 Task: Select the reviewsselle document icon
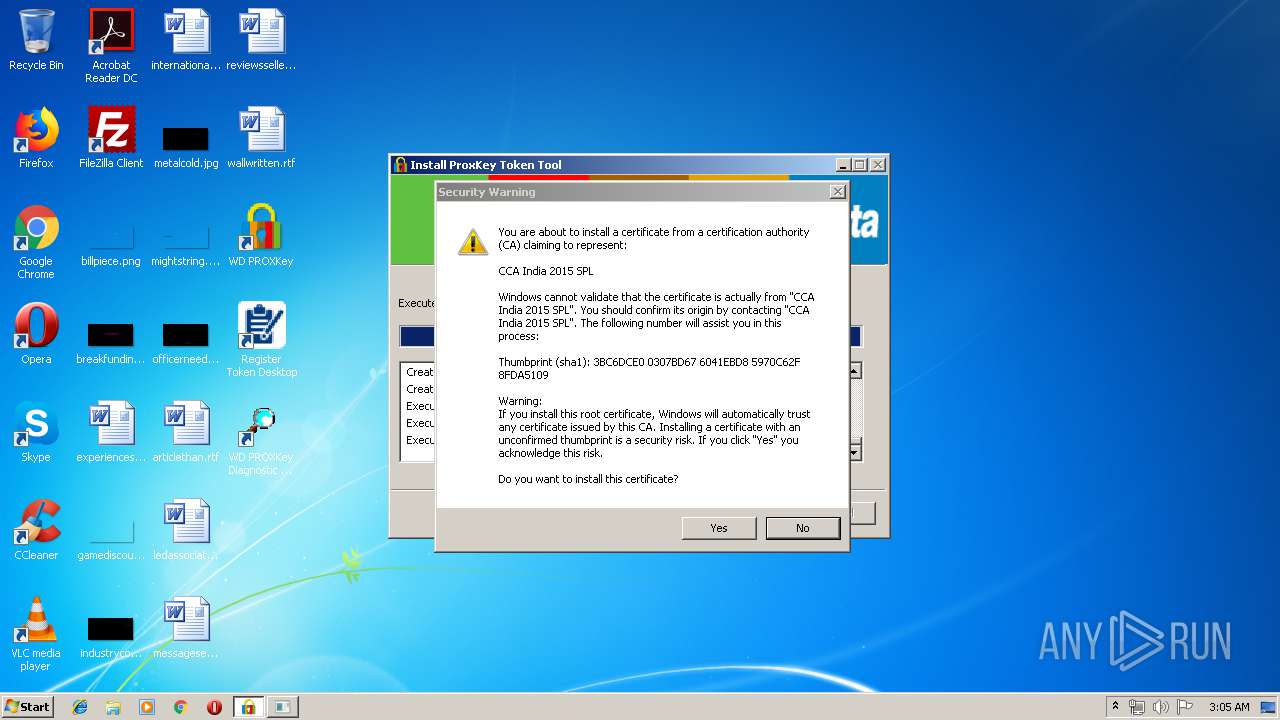pyautogui.click(x=261, y=40)
